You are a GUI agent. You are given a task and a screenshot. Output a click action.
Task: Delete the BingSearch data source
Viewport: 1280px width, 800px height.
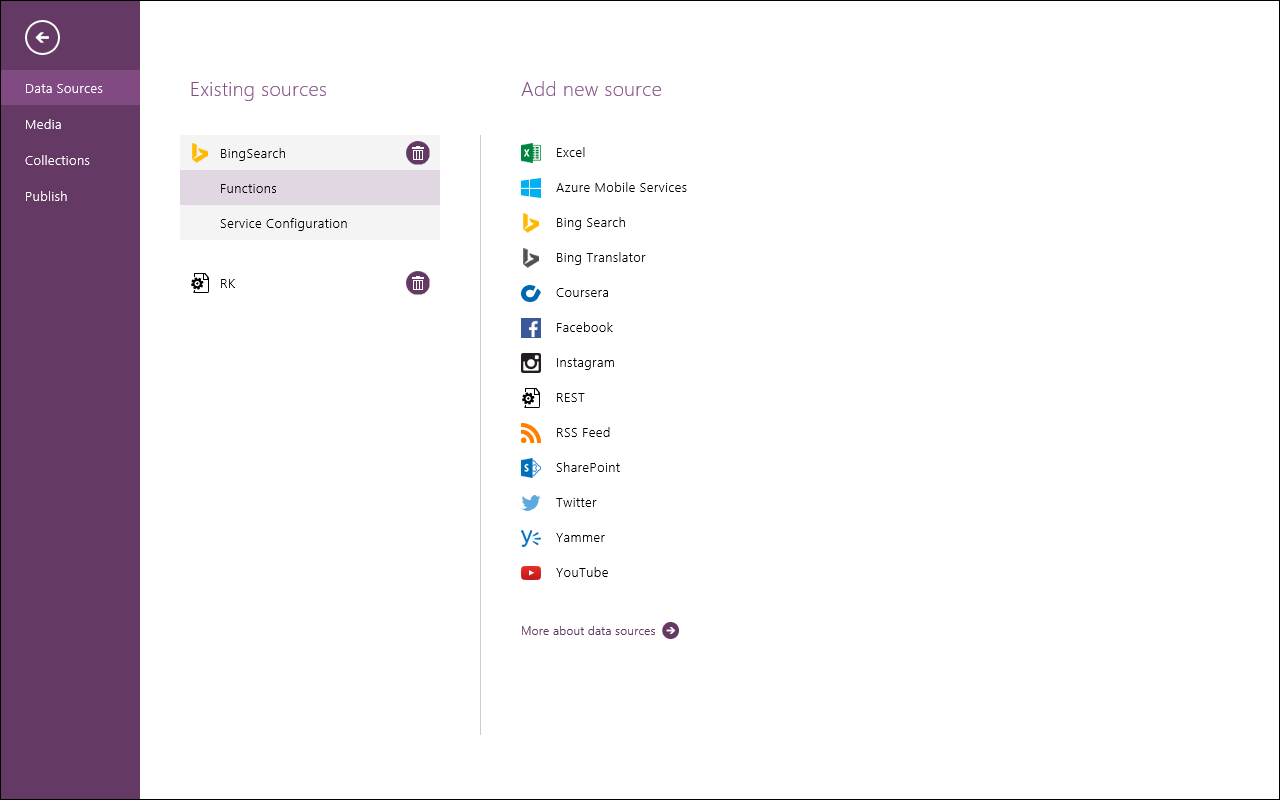click(x=418, y=153)
